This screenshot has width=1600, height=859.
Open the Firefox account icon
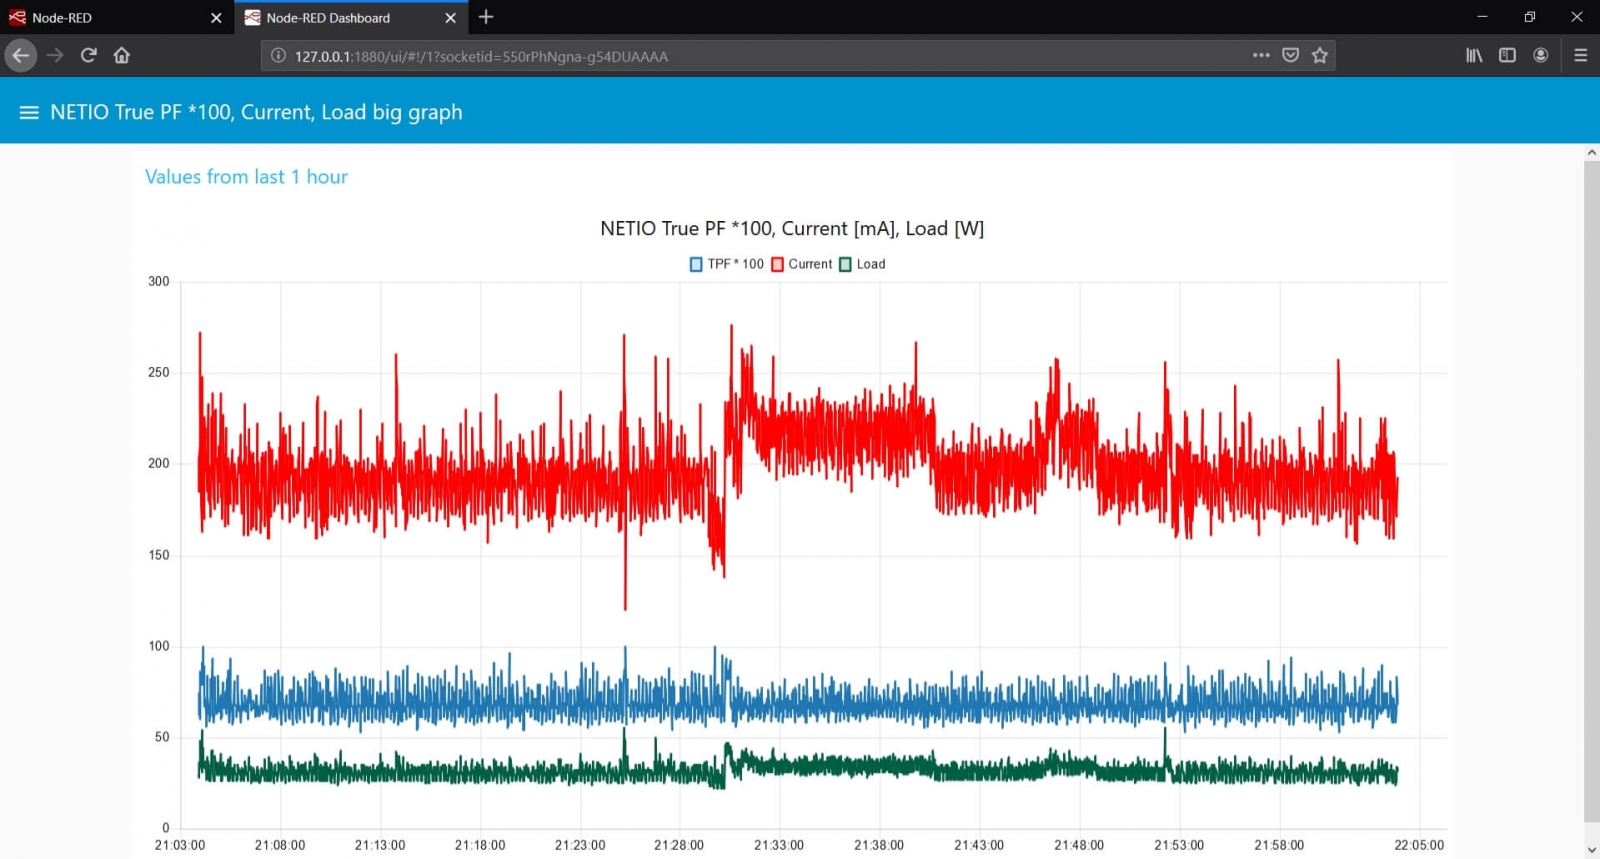pos(1541,55)
